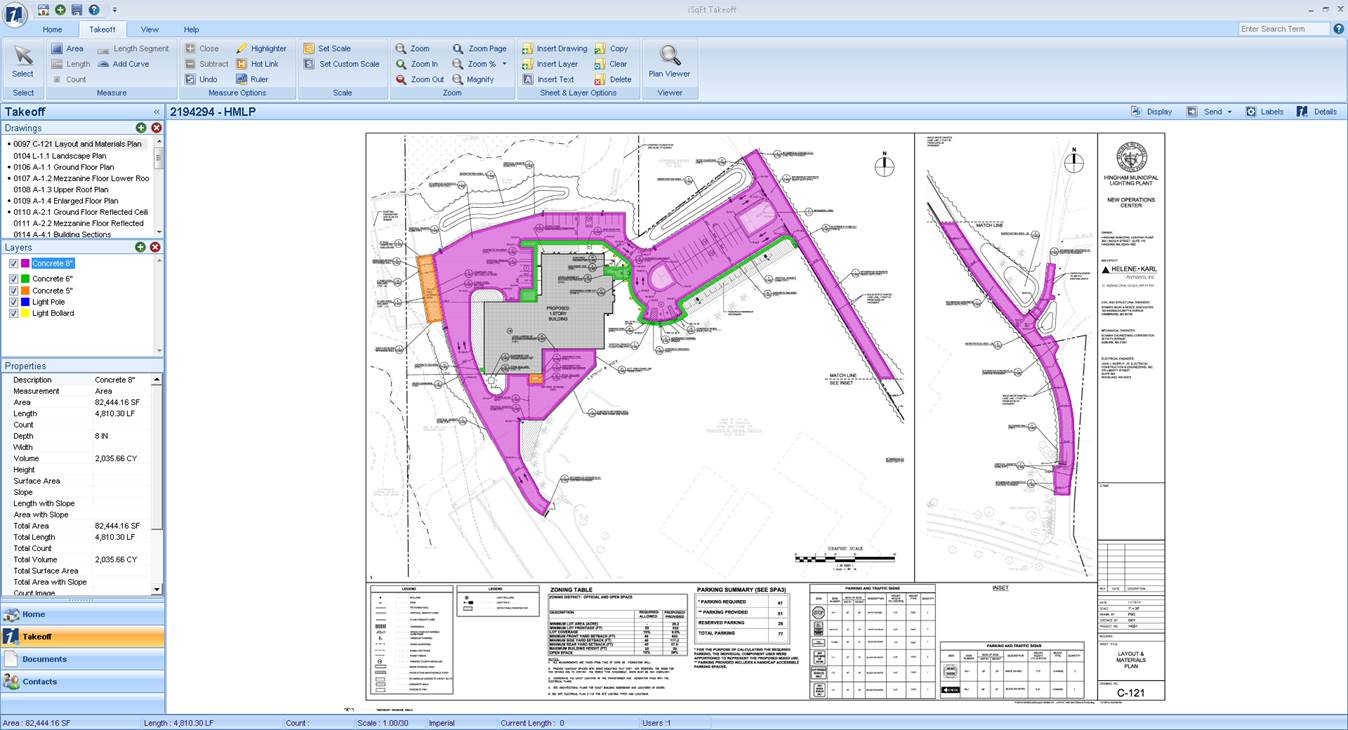Open the Plan Viewer
Image resolution: width=1348 pixels, height=730 pixels.
(669, 60)
